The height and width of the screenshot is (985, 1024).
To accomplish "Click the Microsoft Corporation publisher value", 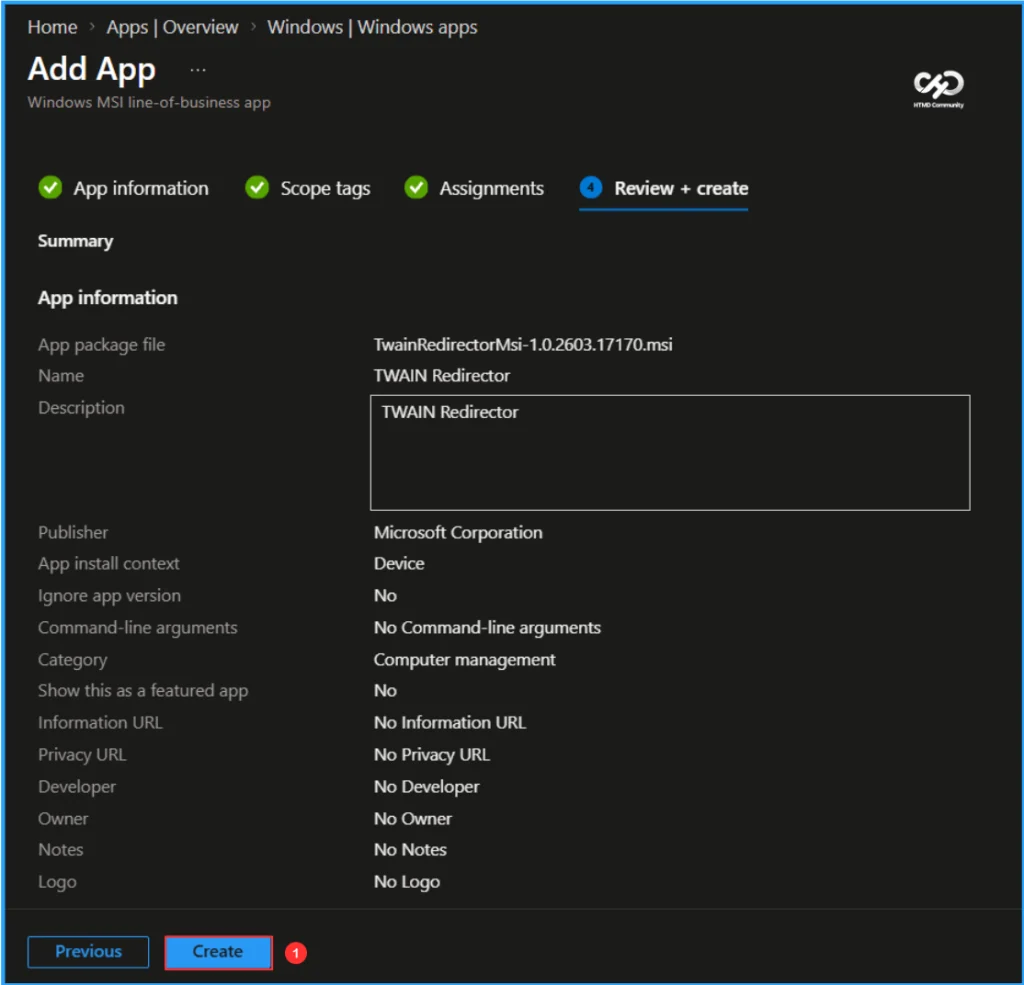I will coord(458,532).
